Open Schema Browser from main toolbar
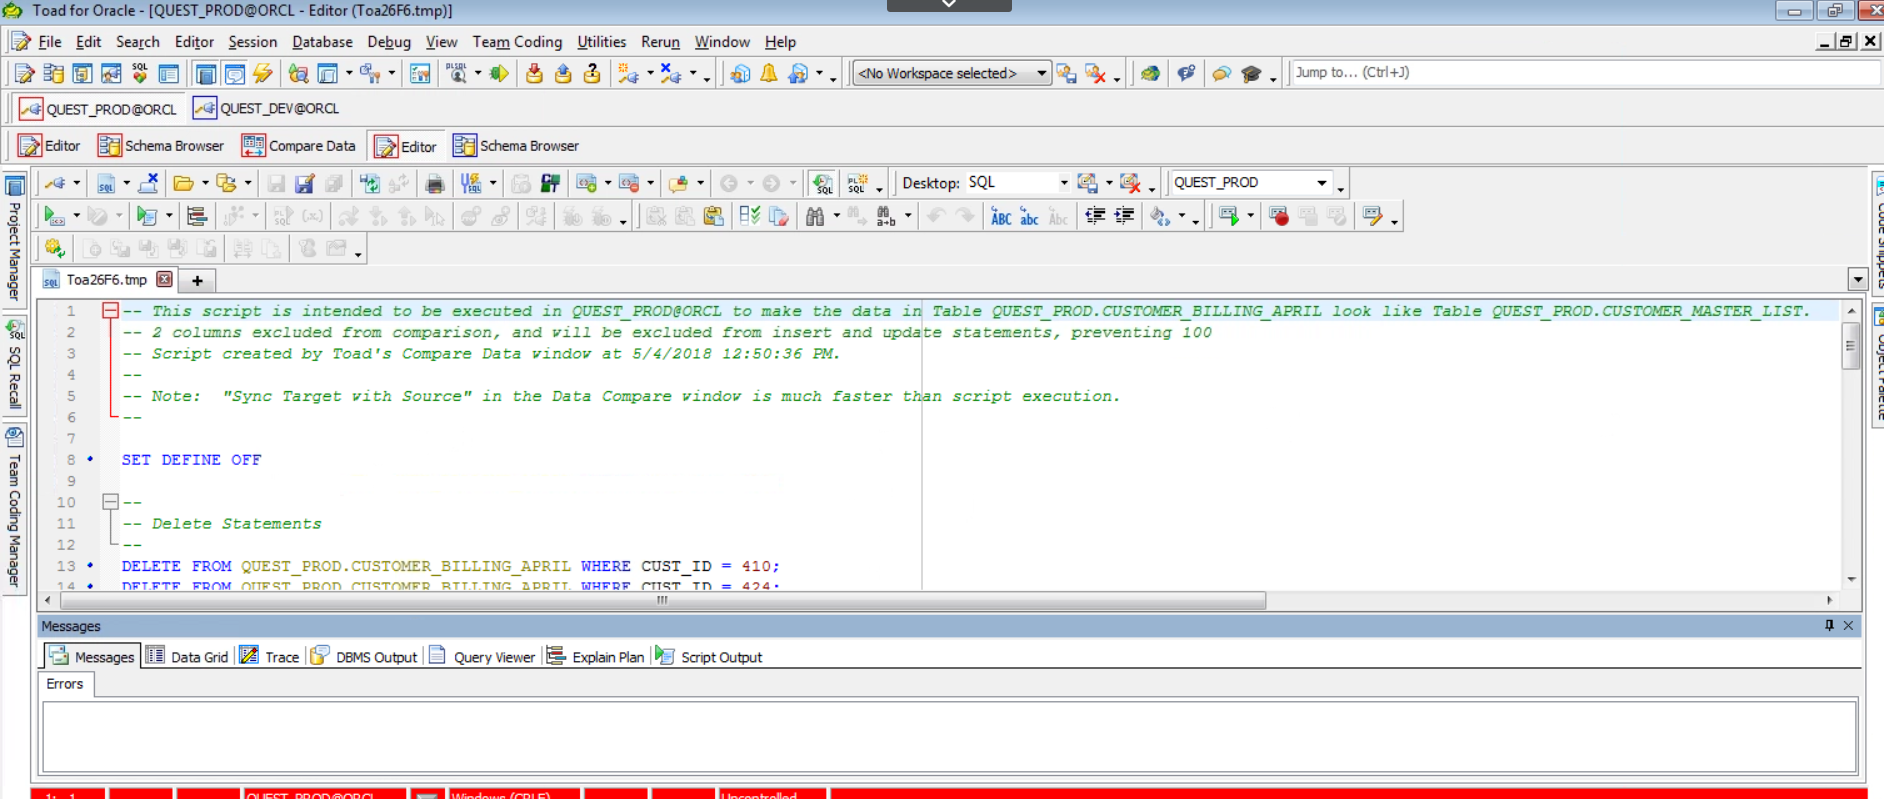Screen dimensions: 1884x799 53,74
